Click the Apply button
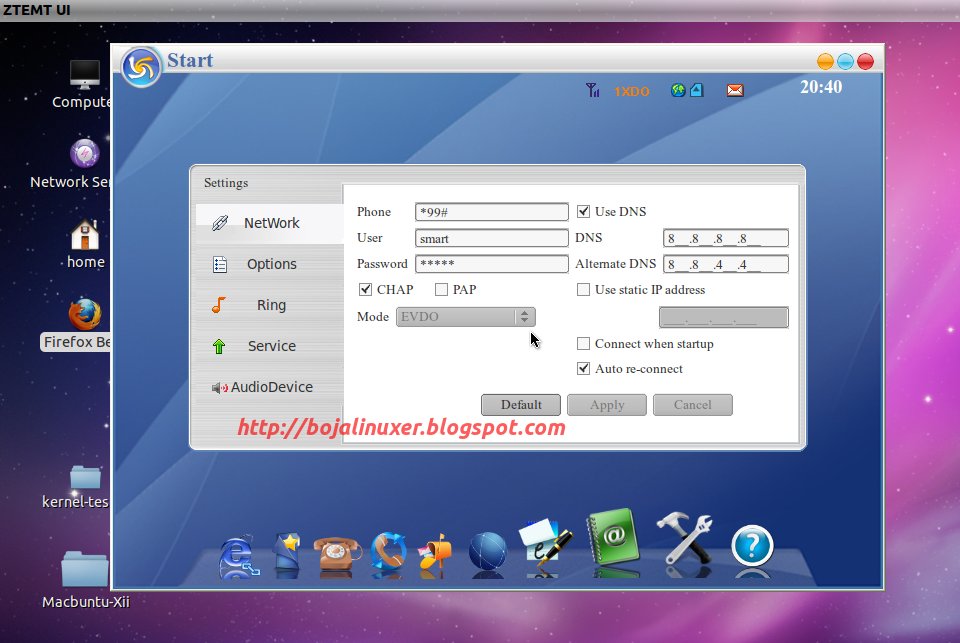The width and height of the screenshot is (960, 643). (x=606, y=404)
